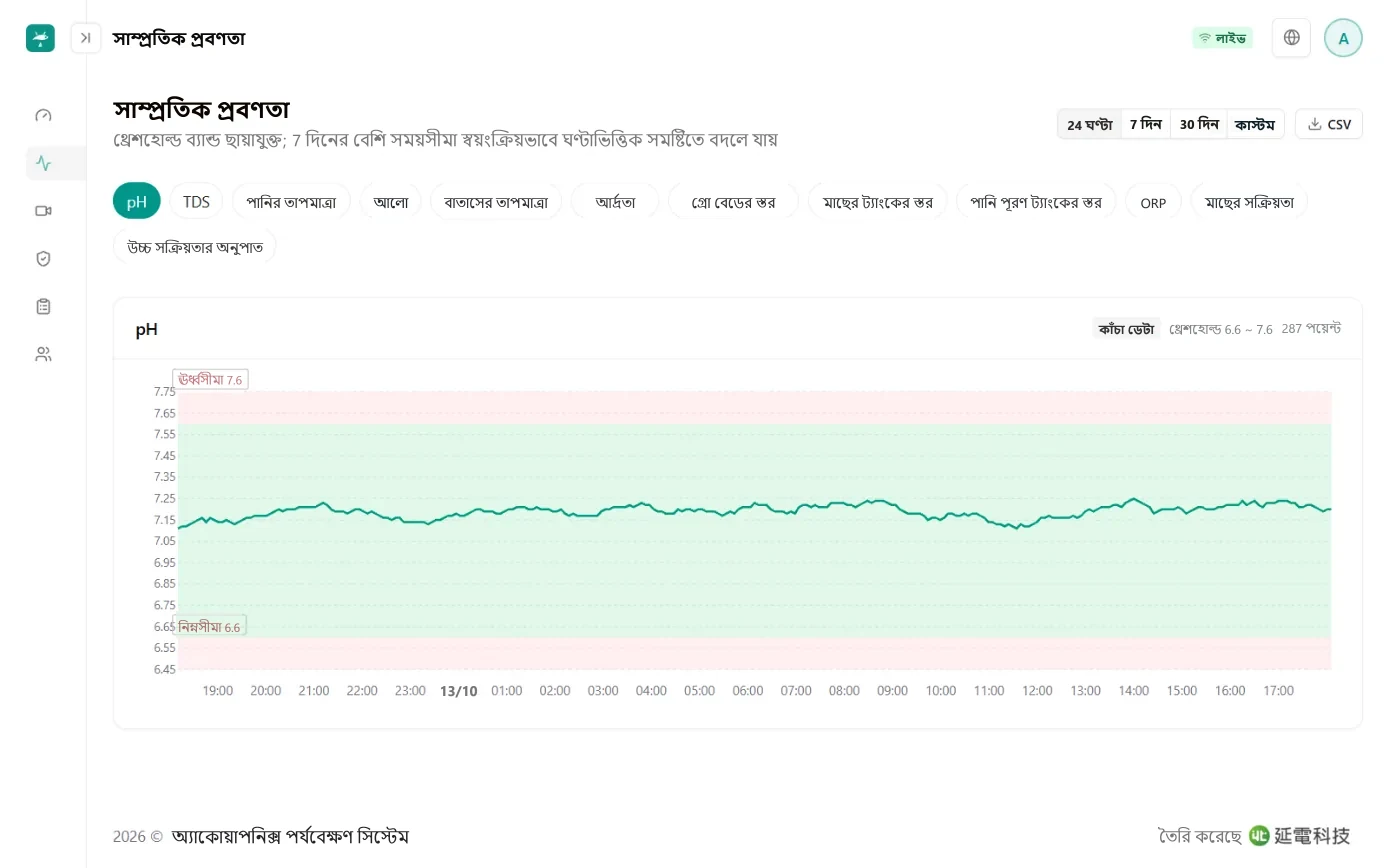Download data with the CSV button
1388x868 pixels.
(x=1329, y=124)
